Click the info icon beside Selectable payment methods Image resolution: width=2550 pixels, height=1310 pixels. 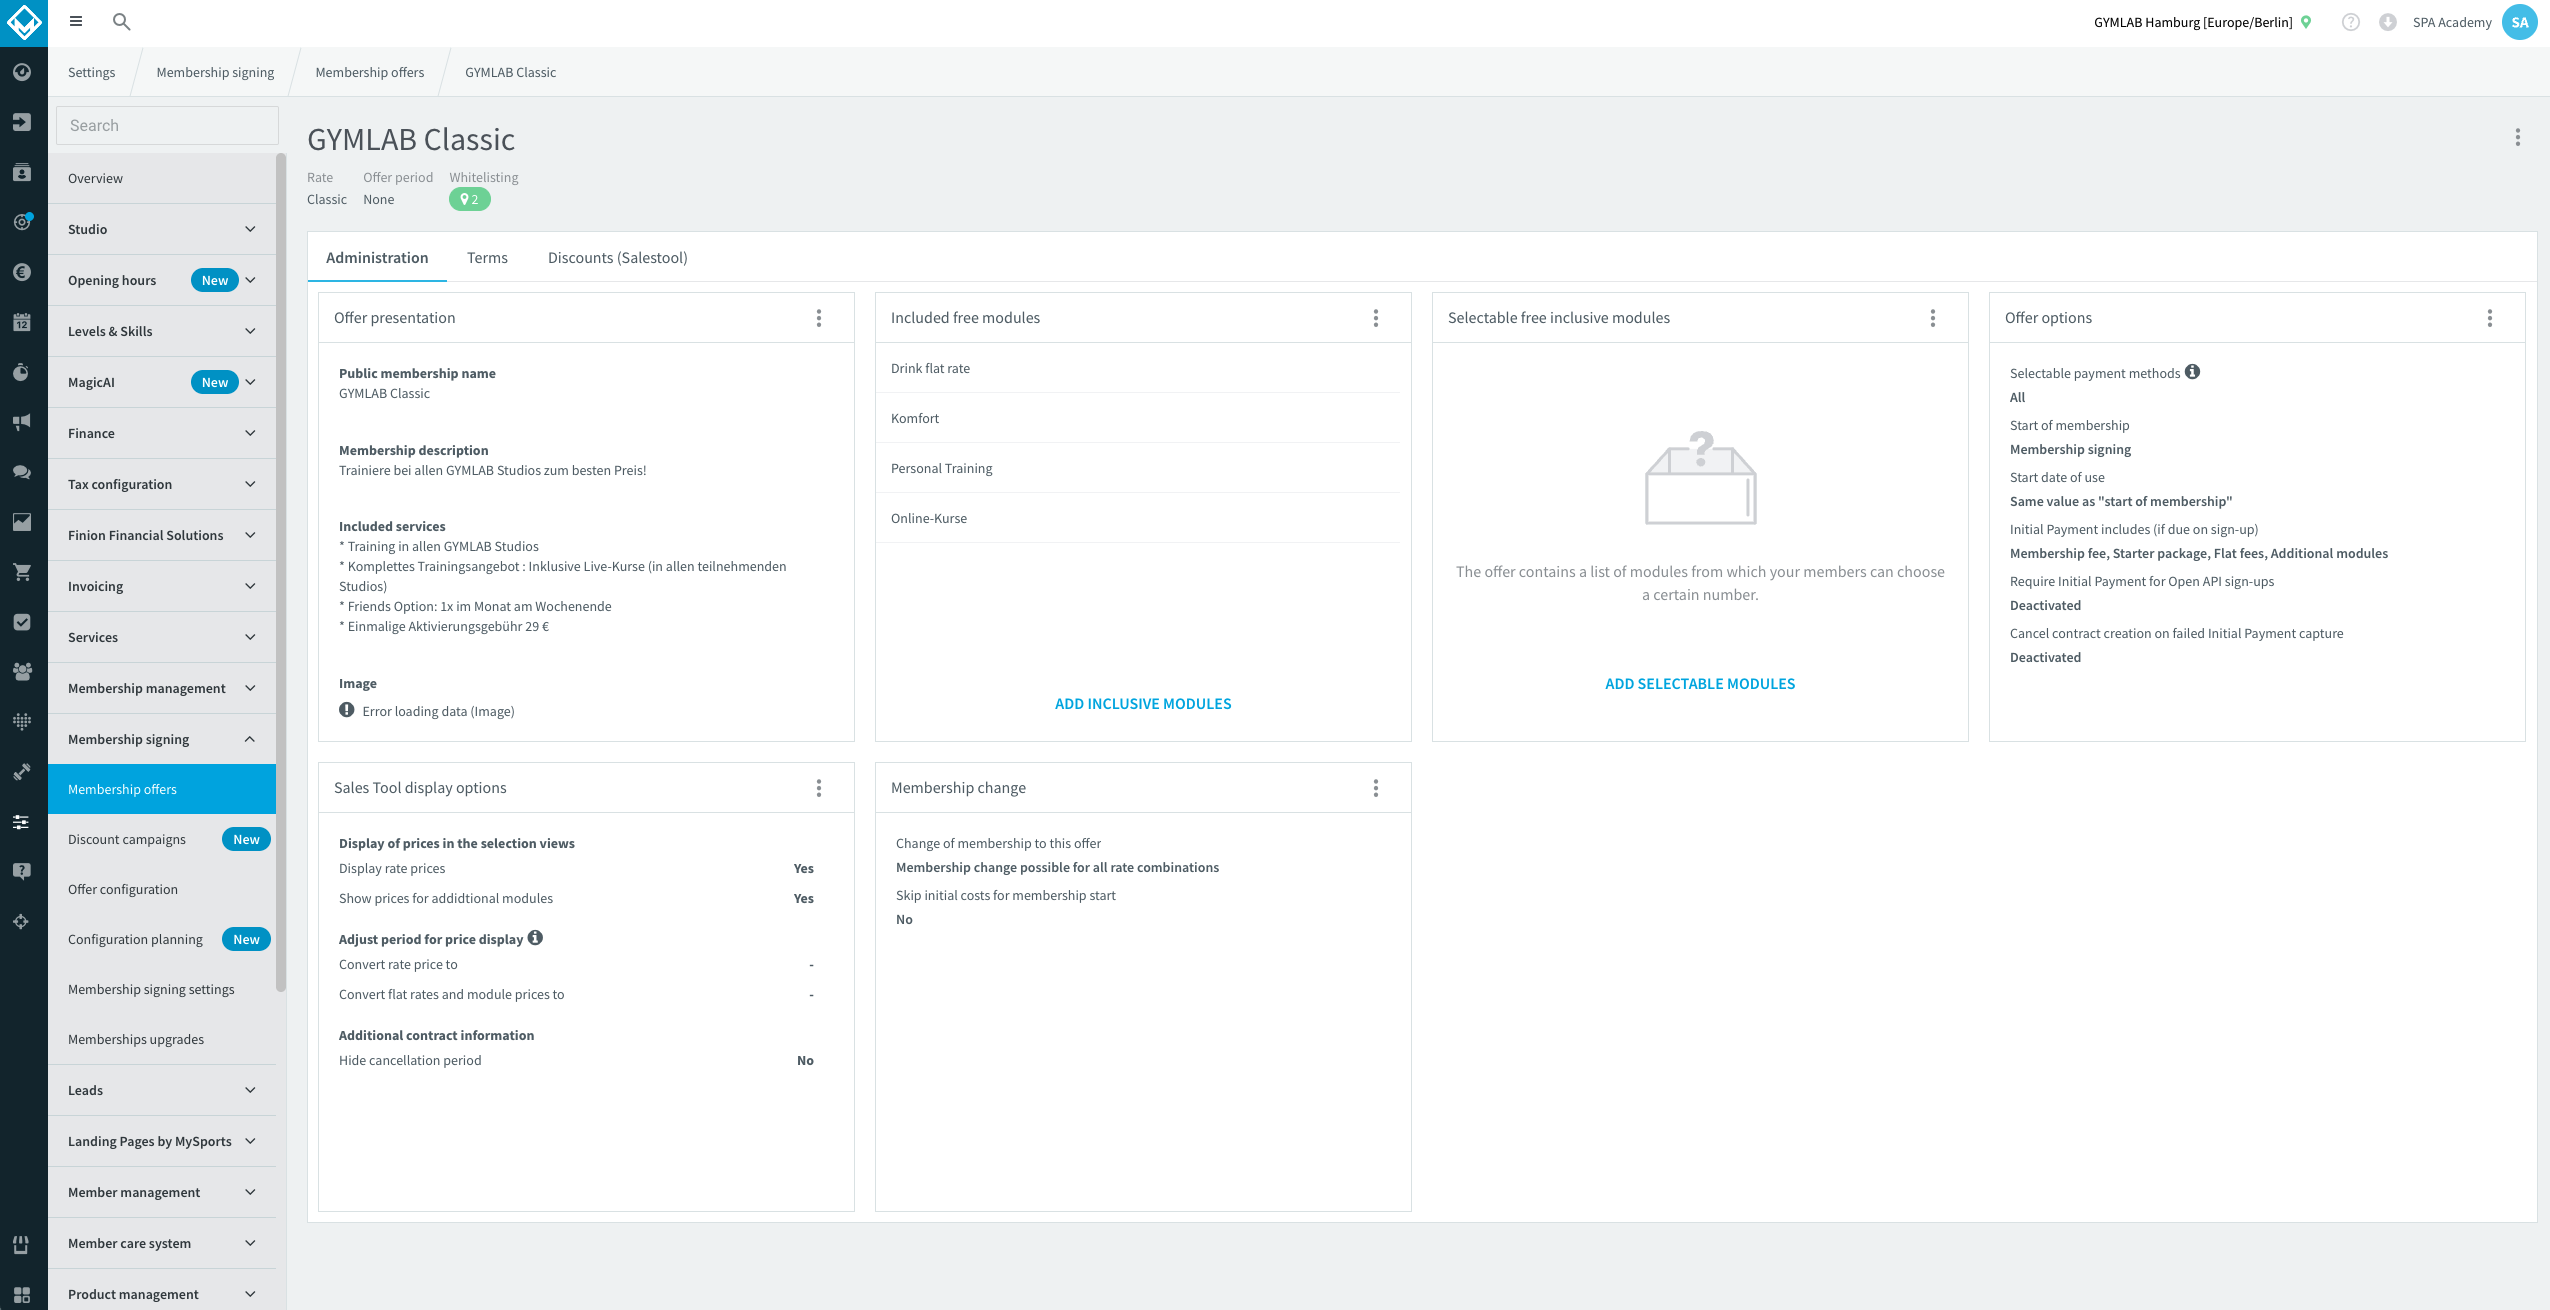[x=2192, y=372]
